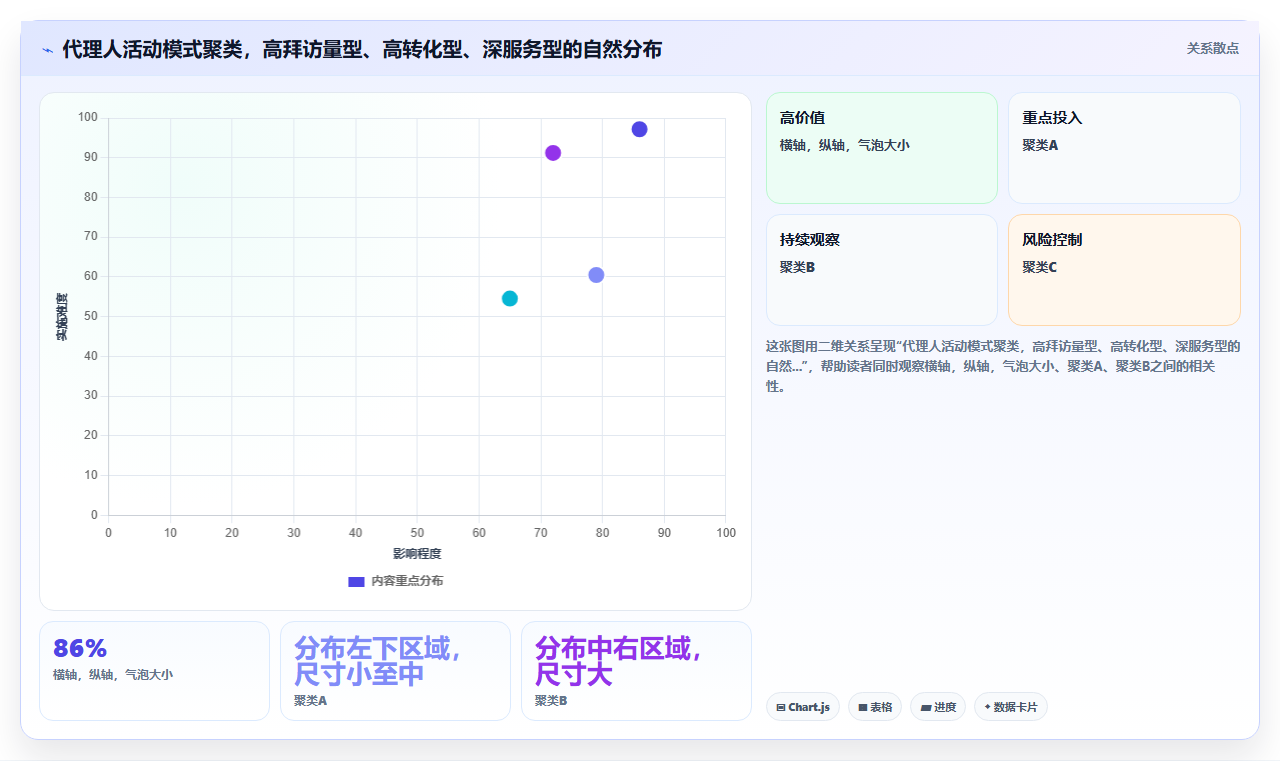This screenshot has width=1280, height=761.
Task: Click the icon inside the 进度 chip
Action: click(x=926, y=707)
